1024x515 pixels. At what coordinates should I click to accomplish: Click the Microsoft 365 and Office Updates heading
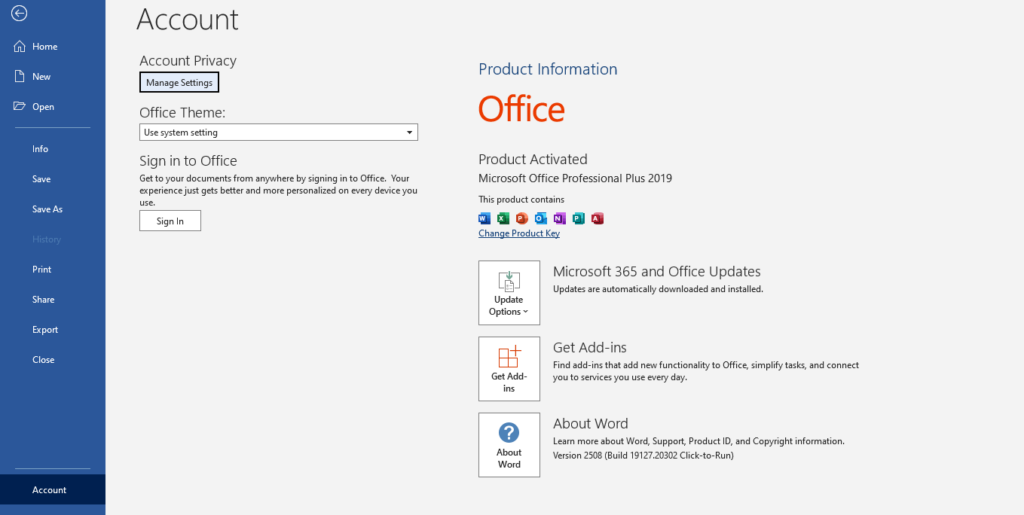point(656,272)
